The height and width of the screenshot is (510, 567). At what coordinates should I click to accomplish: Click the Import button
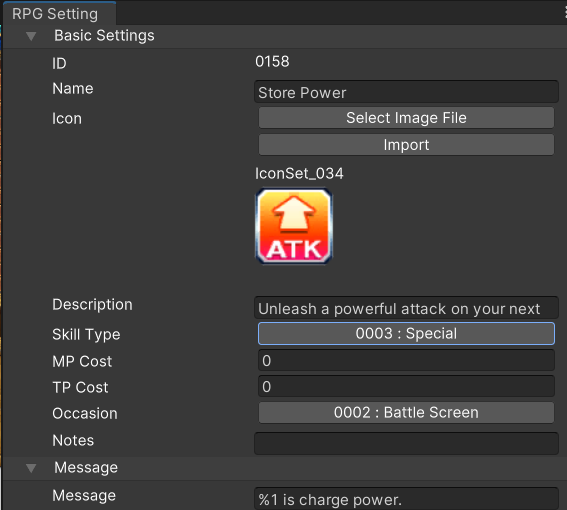[x=406, y=145]
